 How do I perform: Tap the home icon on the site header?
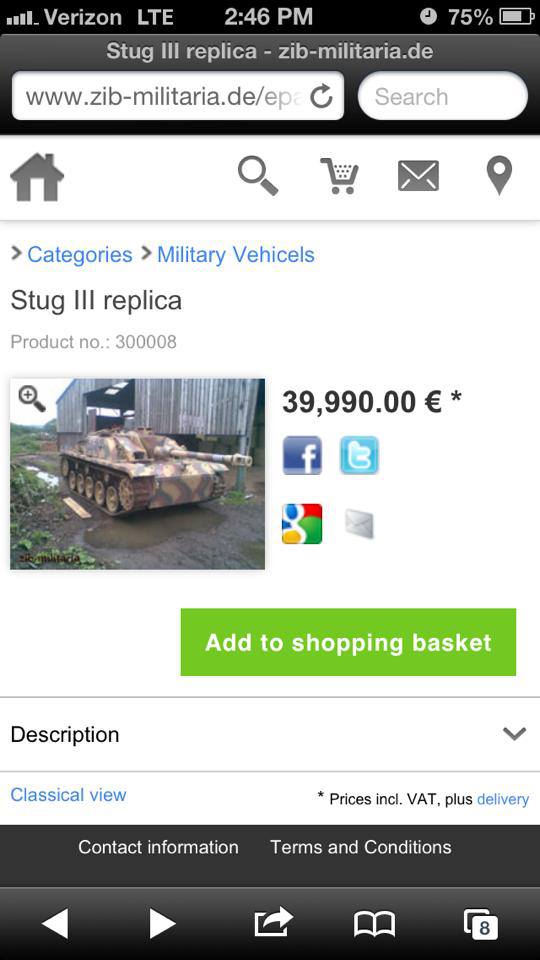[37, 177]
